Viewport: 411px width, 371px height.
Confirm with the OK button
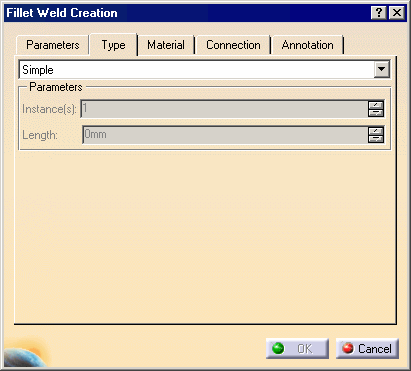pos(297,349)
